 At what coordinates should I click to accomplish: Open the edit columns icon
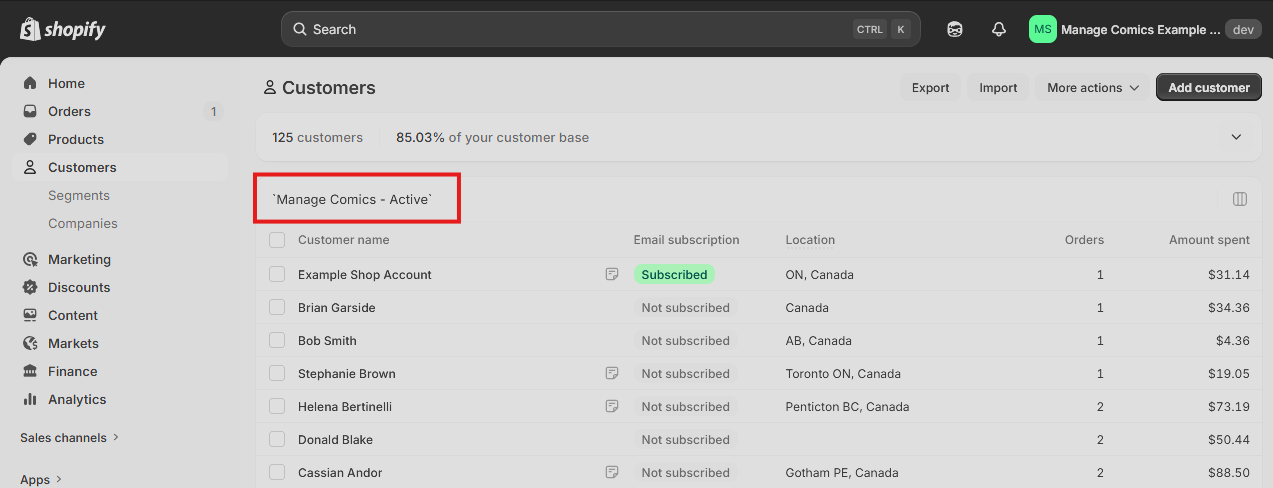[x=1240, y=199]
